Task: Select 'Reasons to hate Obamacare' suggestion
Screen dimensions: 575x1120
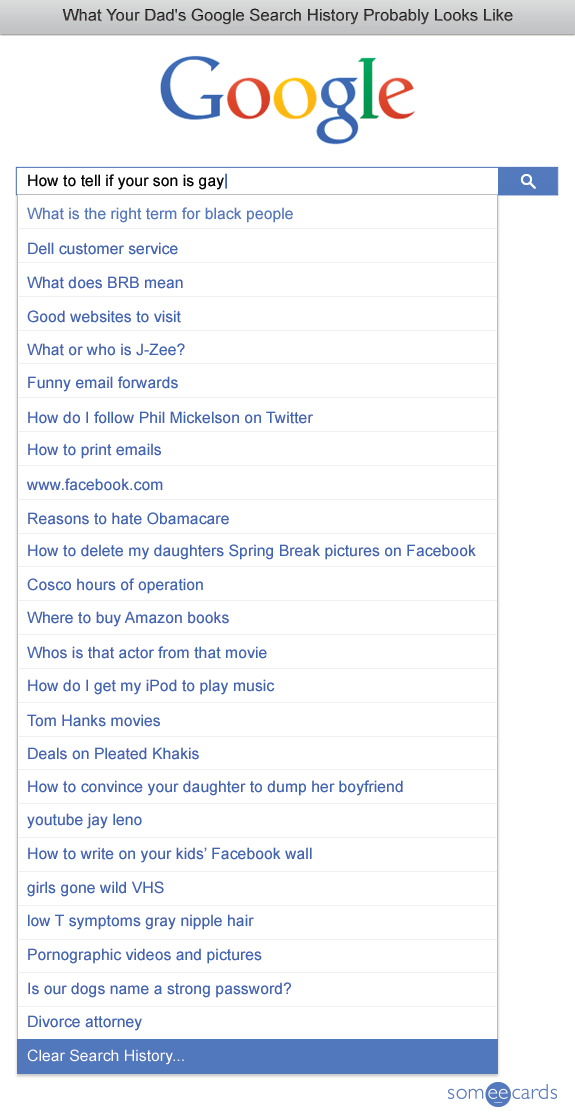Action: pos(257,518)
